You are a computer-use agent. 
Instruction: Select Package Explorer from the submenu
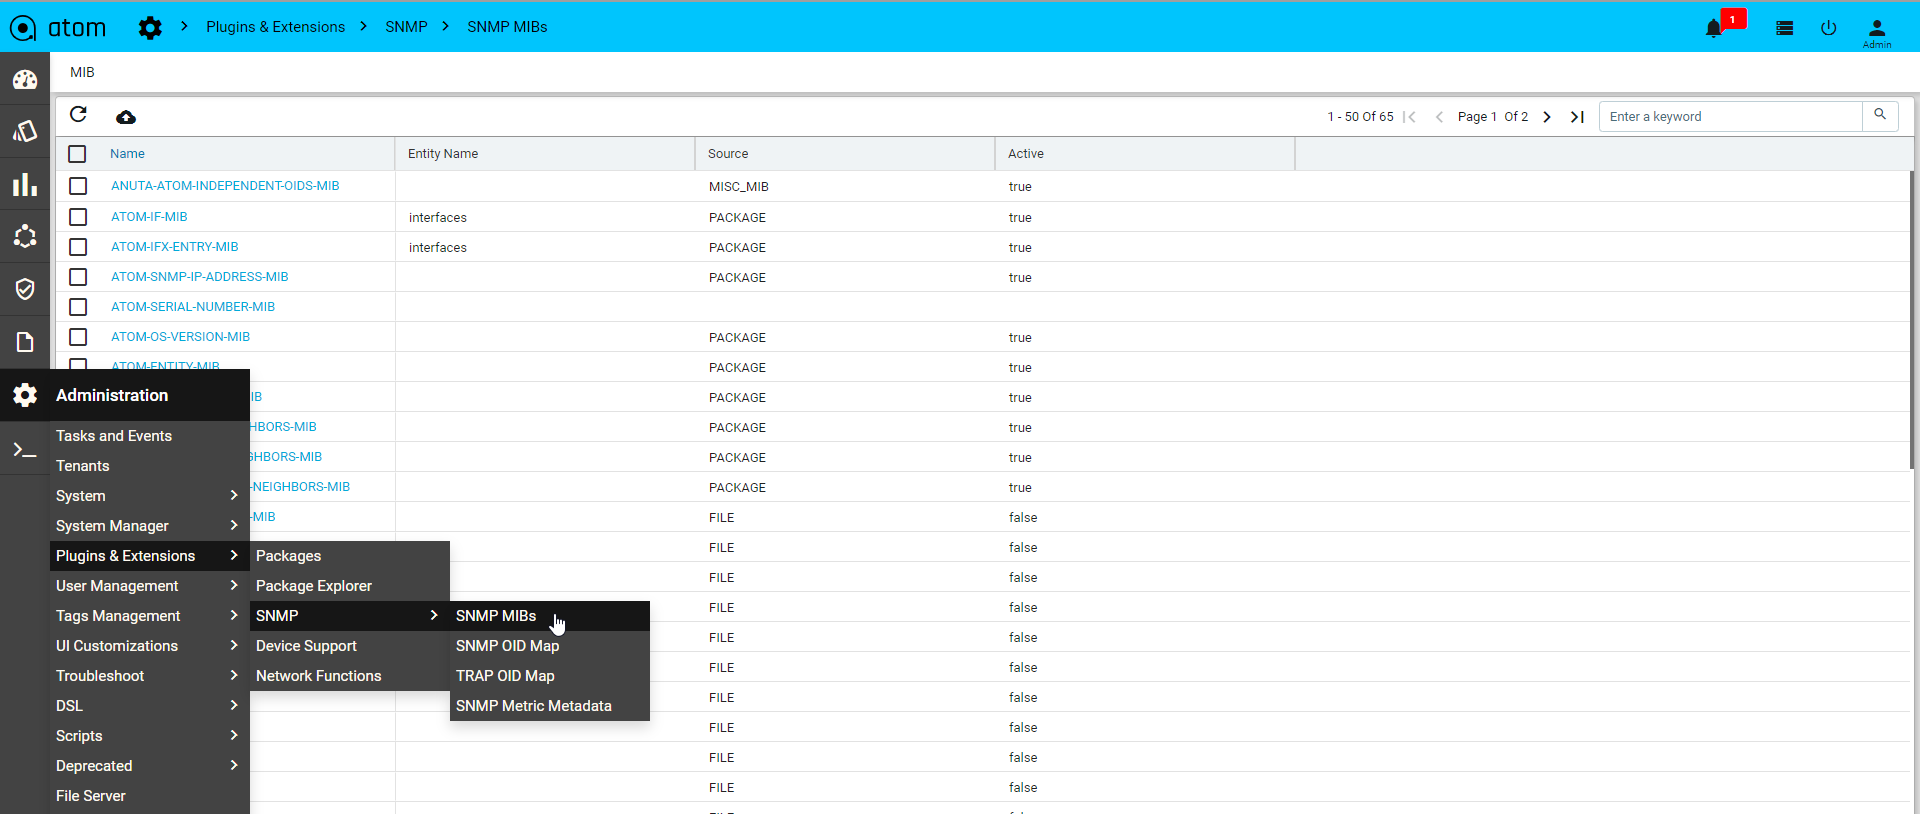pyautogui.click(x=350, y=586)
